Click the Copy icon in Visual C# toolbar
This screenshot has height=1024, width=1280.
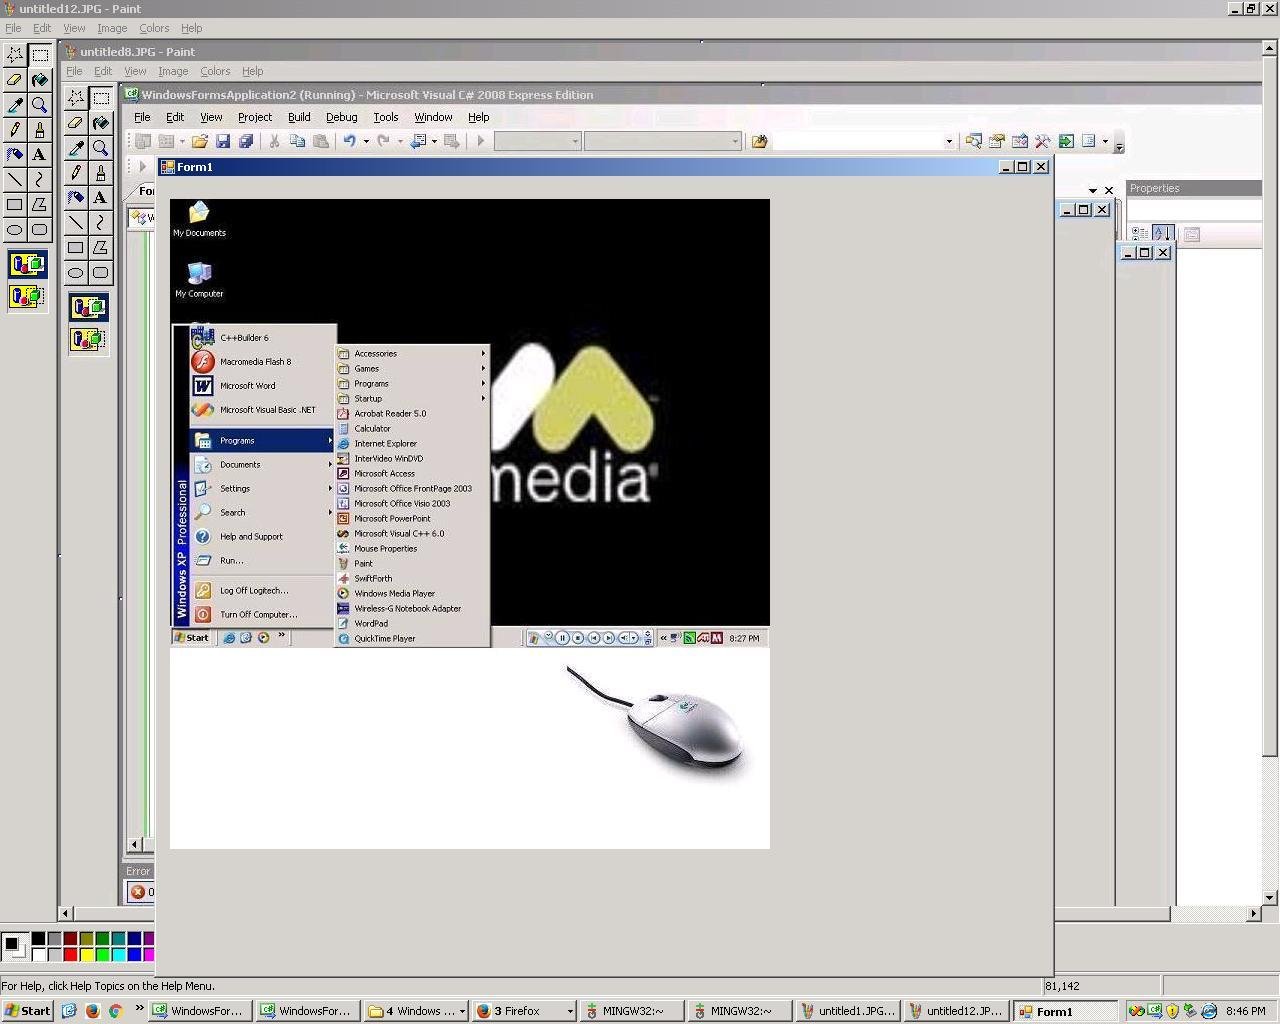click(297, 141)
